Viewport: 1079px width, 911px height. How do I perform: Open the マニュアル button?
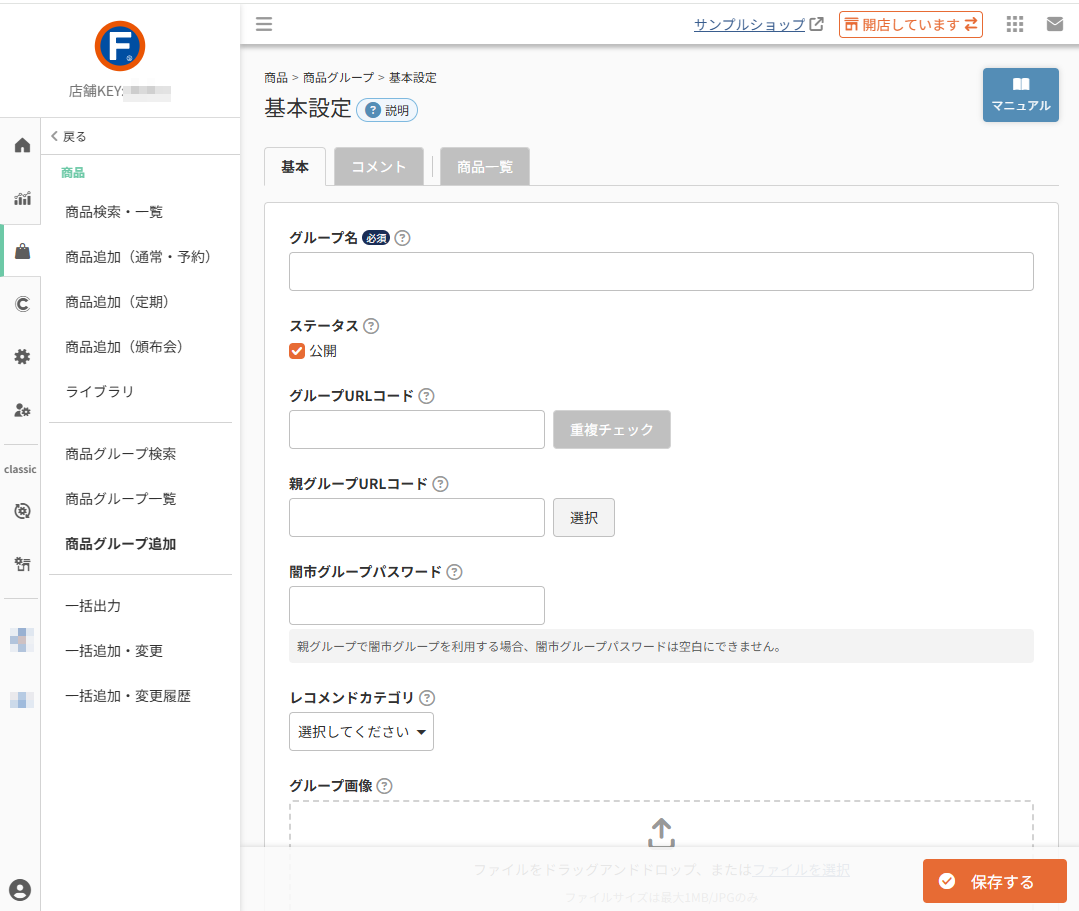[x=1021, y=95]
